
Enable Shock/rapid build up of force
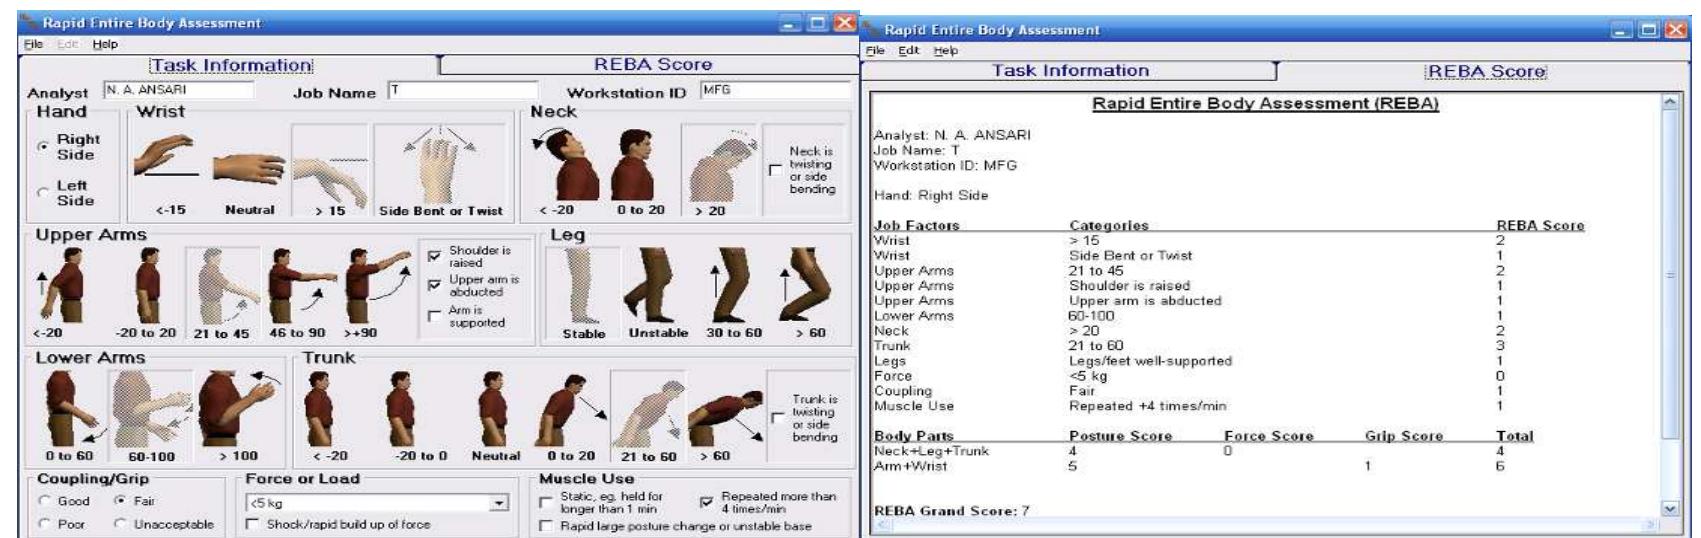click(253, 524)
